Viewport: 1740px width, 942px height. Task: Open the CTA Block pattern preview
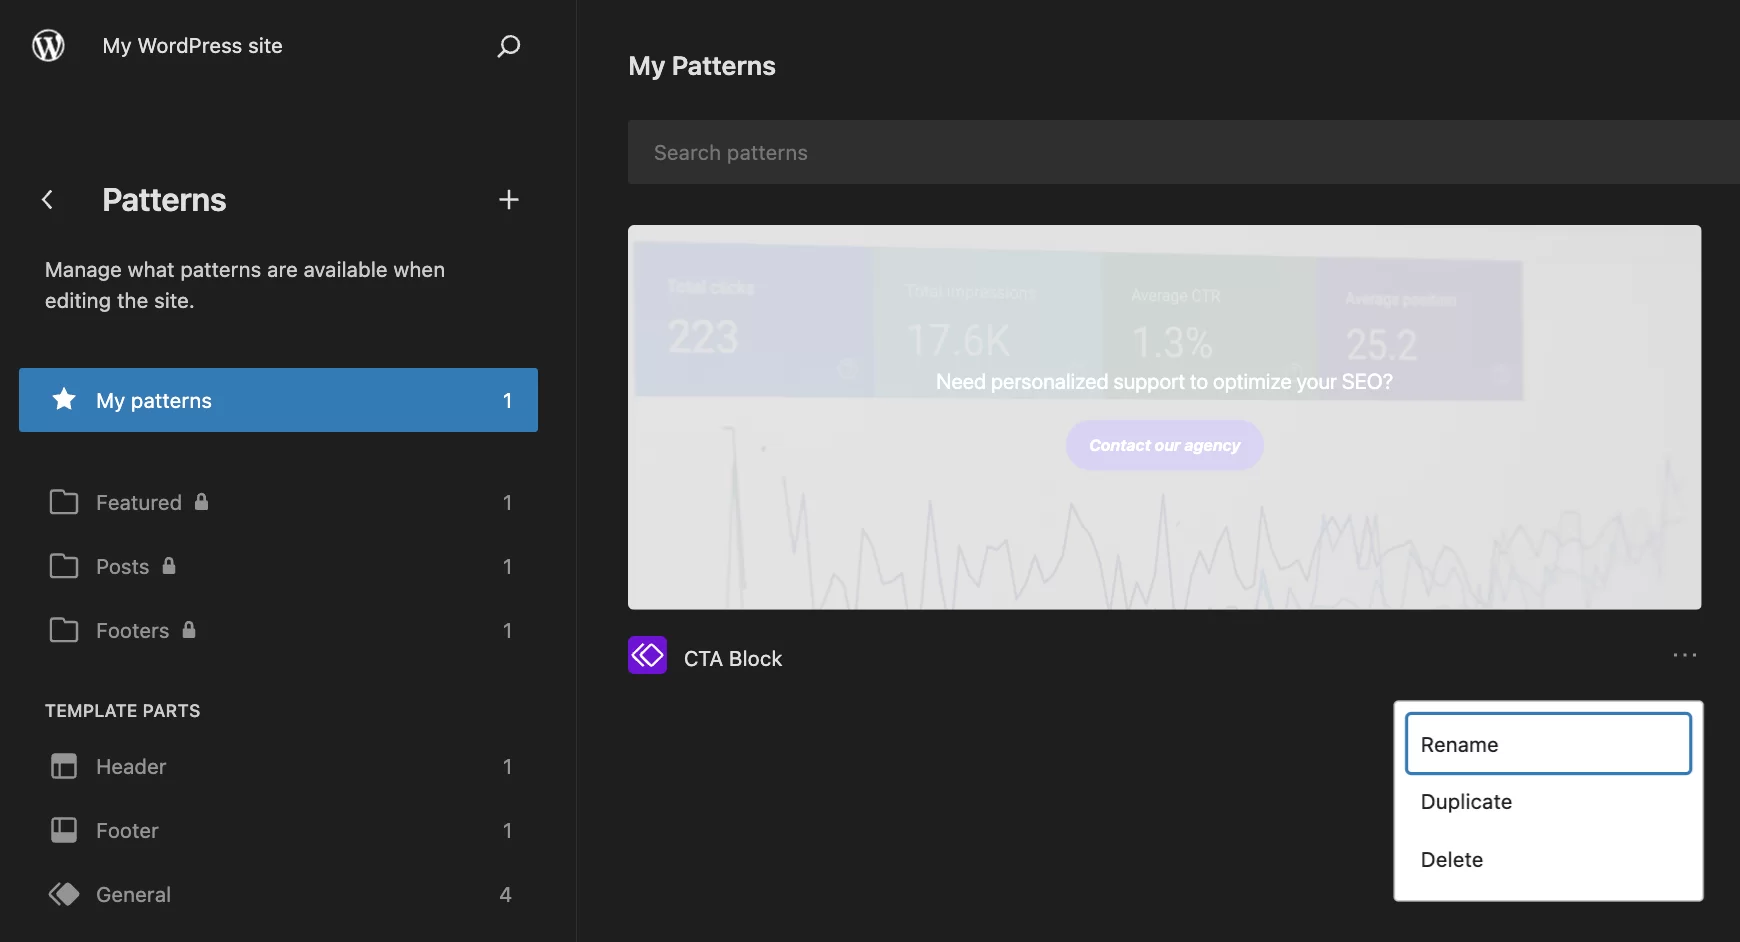[1164, 417]
